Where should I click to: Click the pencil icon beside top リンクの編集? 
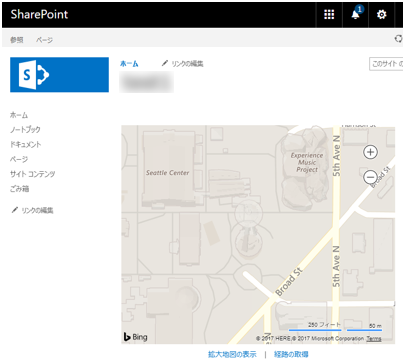(165, 63)
